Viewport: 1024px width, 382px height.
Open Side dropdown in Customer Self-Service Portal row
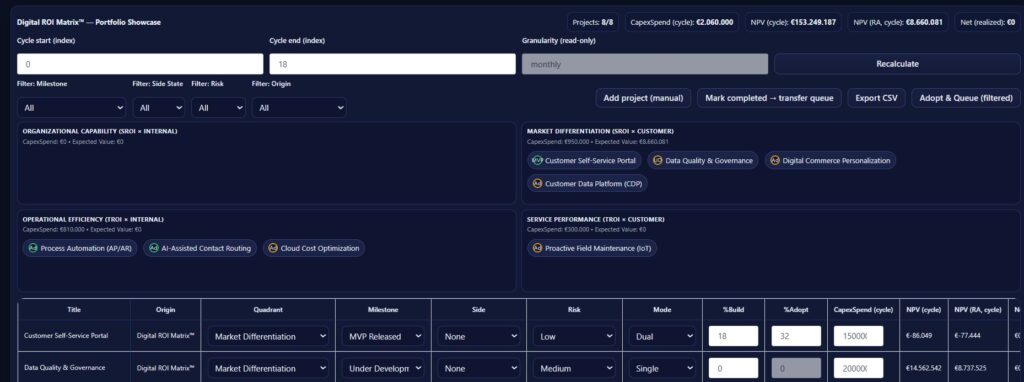478,336
